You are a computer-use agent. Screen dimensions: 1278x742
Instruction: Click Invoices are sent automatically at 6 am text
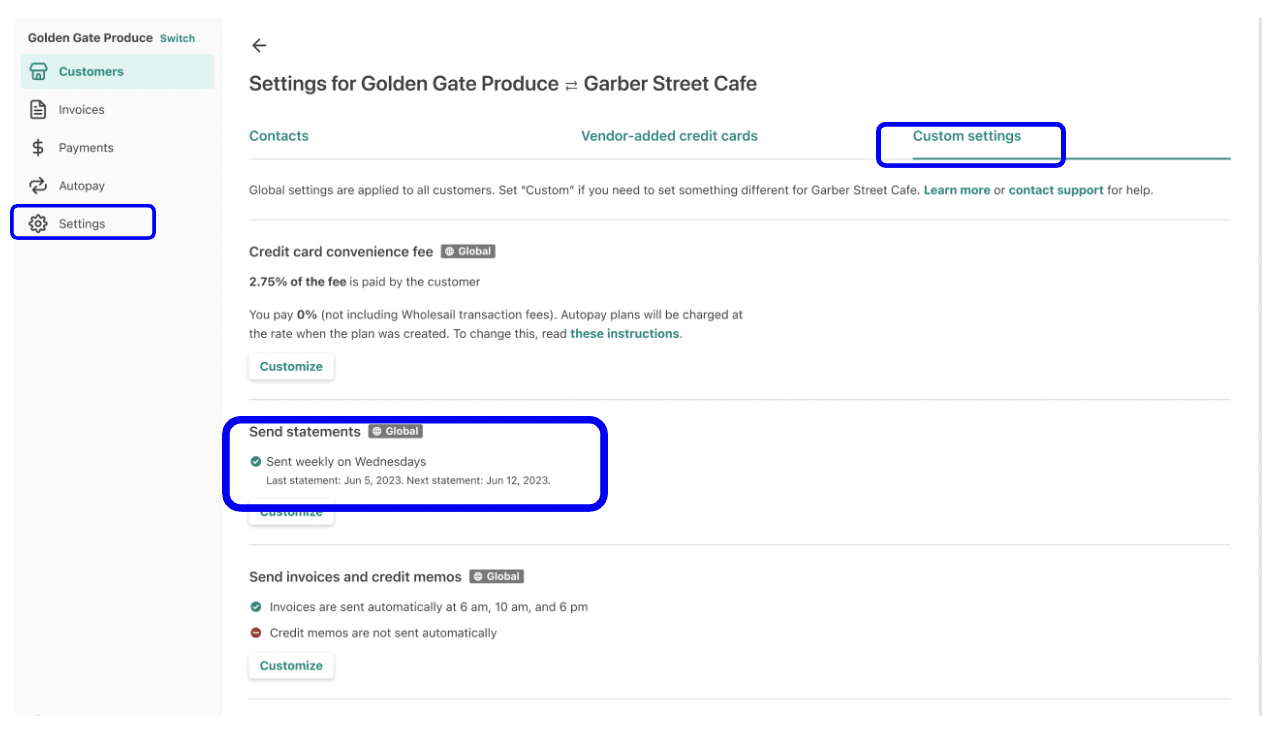(x=428, y=607)
